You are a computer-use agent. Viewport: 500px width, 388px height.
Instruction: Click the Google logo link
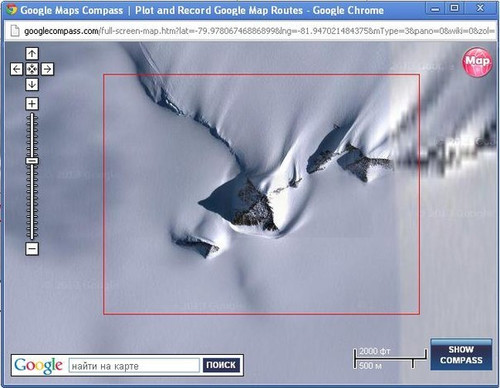38,366
